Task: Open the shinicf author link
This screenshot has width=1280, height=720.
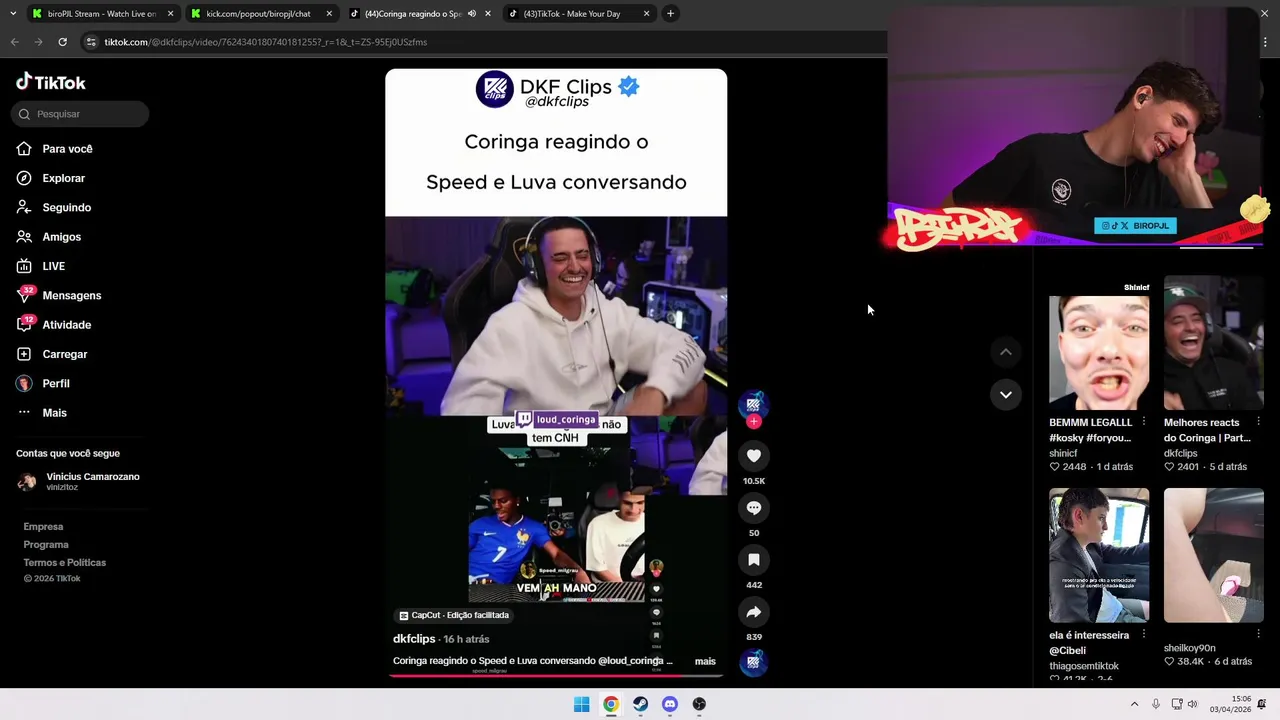Action: [1063, 453]
